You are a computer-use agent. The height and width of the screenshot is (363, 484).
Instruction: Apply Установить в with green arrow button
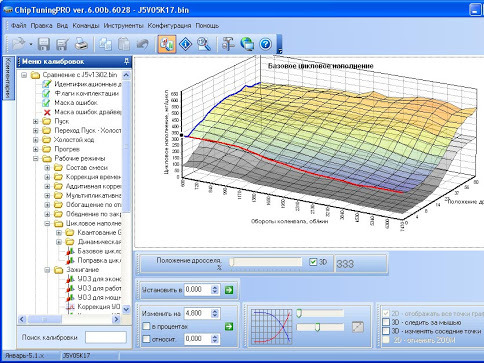(229, 290)
